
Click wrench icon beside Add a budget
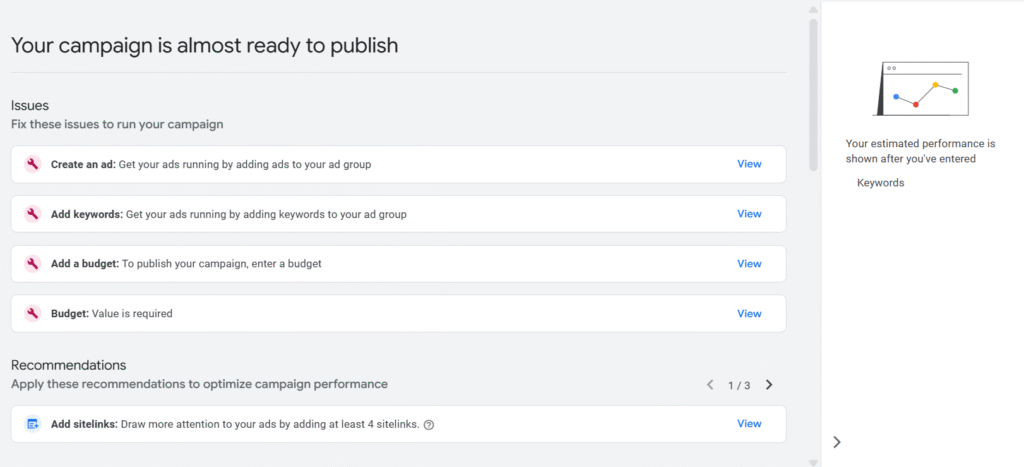[32, 264]
